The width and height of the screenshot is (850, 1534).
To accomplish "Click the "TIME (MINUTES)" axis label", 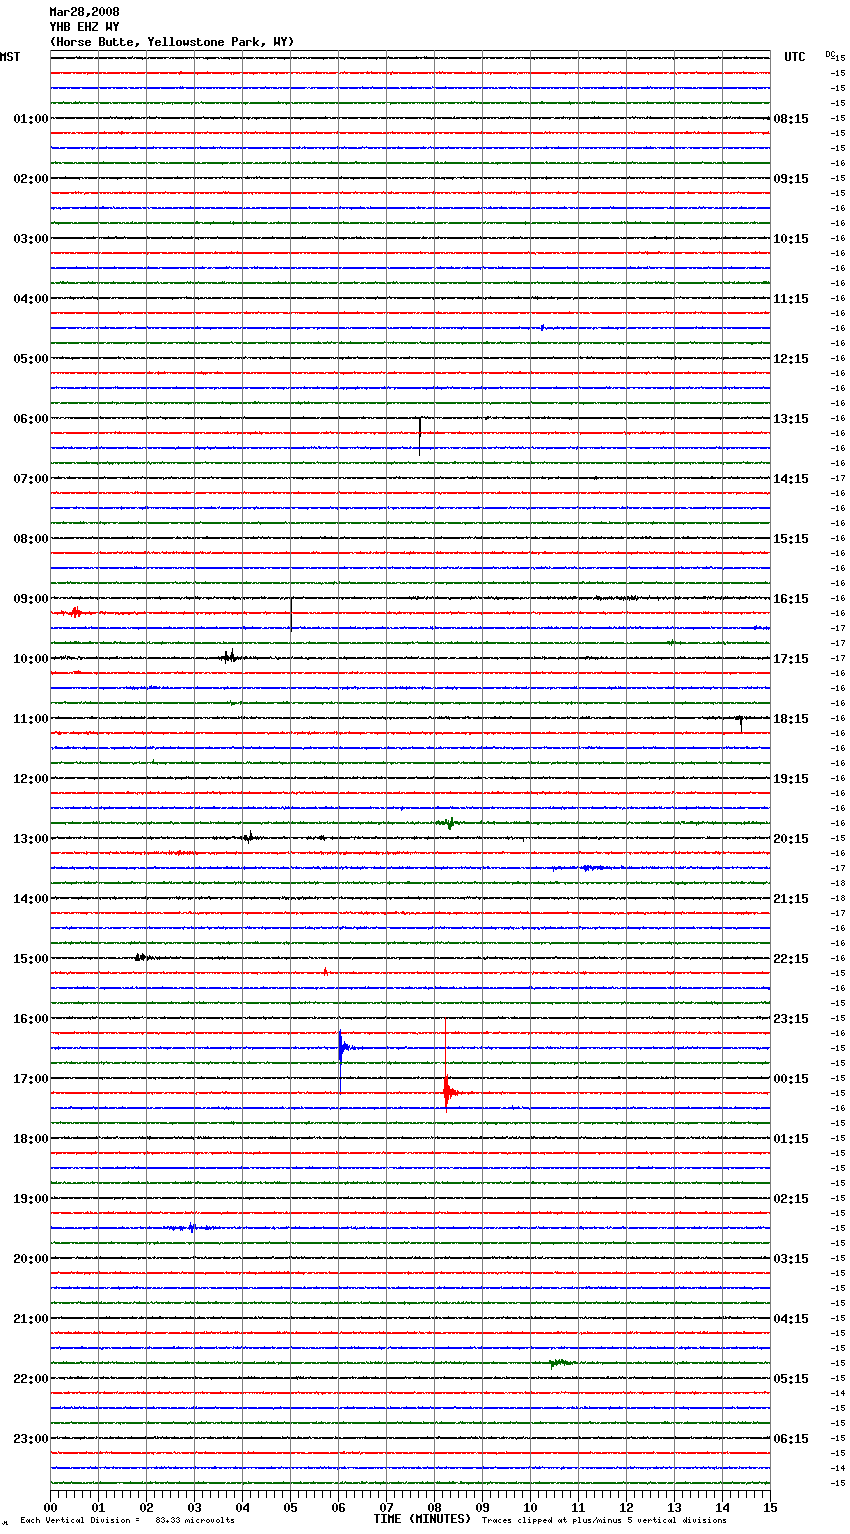I will 422,1519.
